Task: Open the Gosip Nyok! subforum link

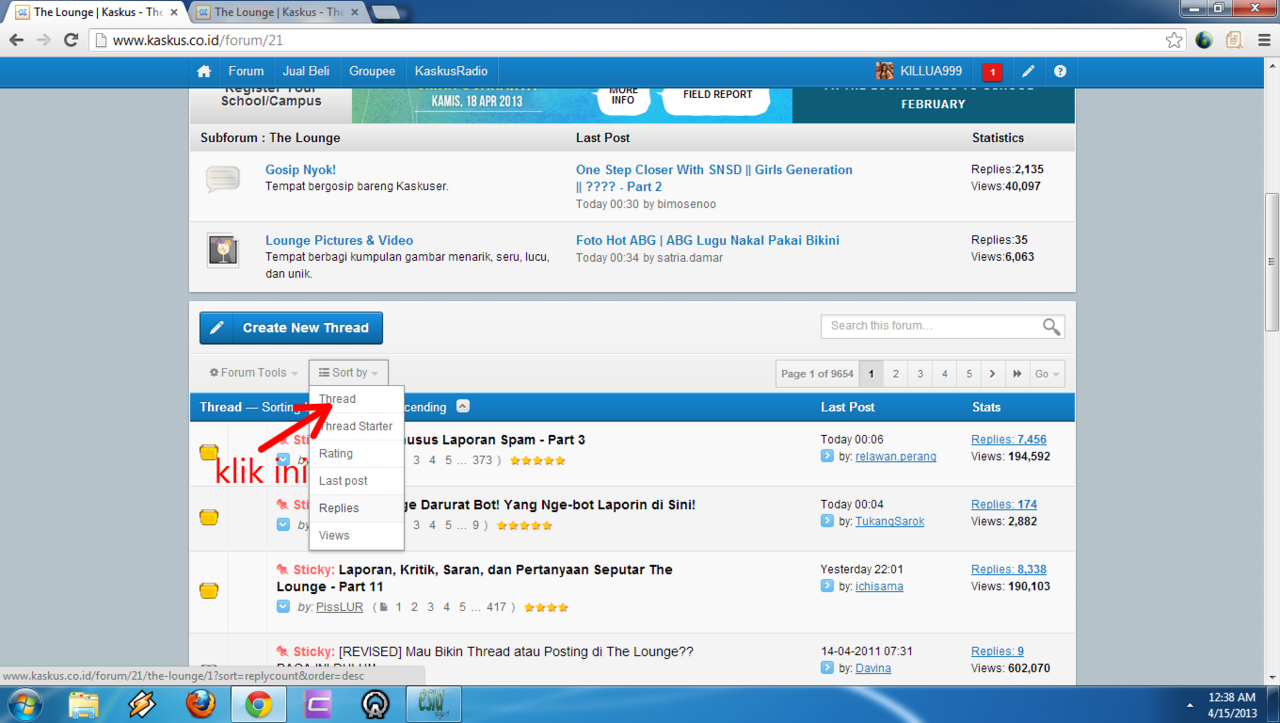Action: pyautogui.click(x=300, y=170)
